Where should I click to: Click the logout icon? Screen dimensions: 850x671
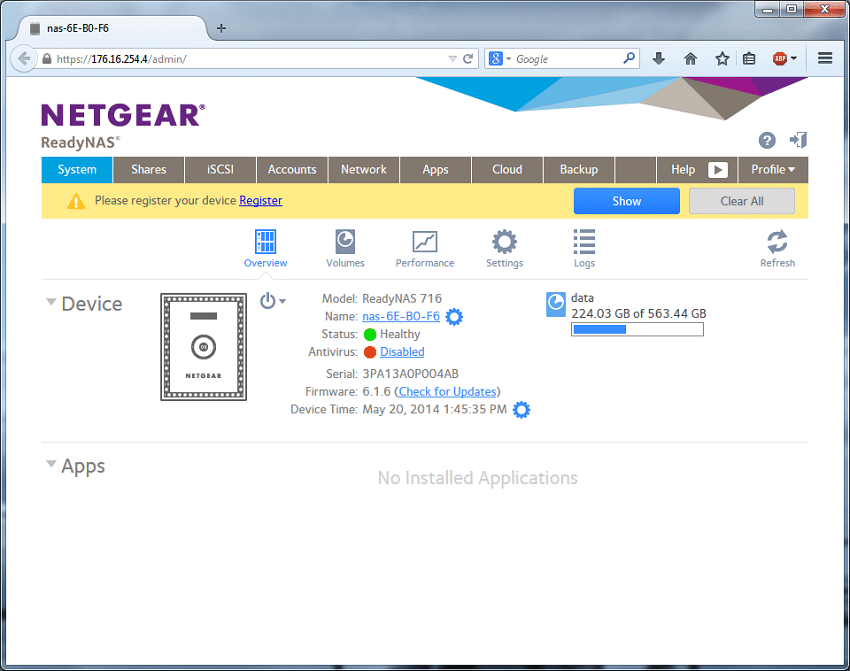click(798, 140)
